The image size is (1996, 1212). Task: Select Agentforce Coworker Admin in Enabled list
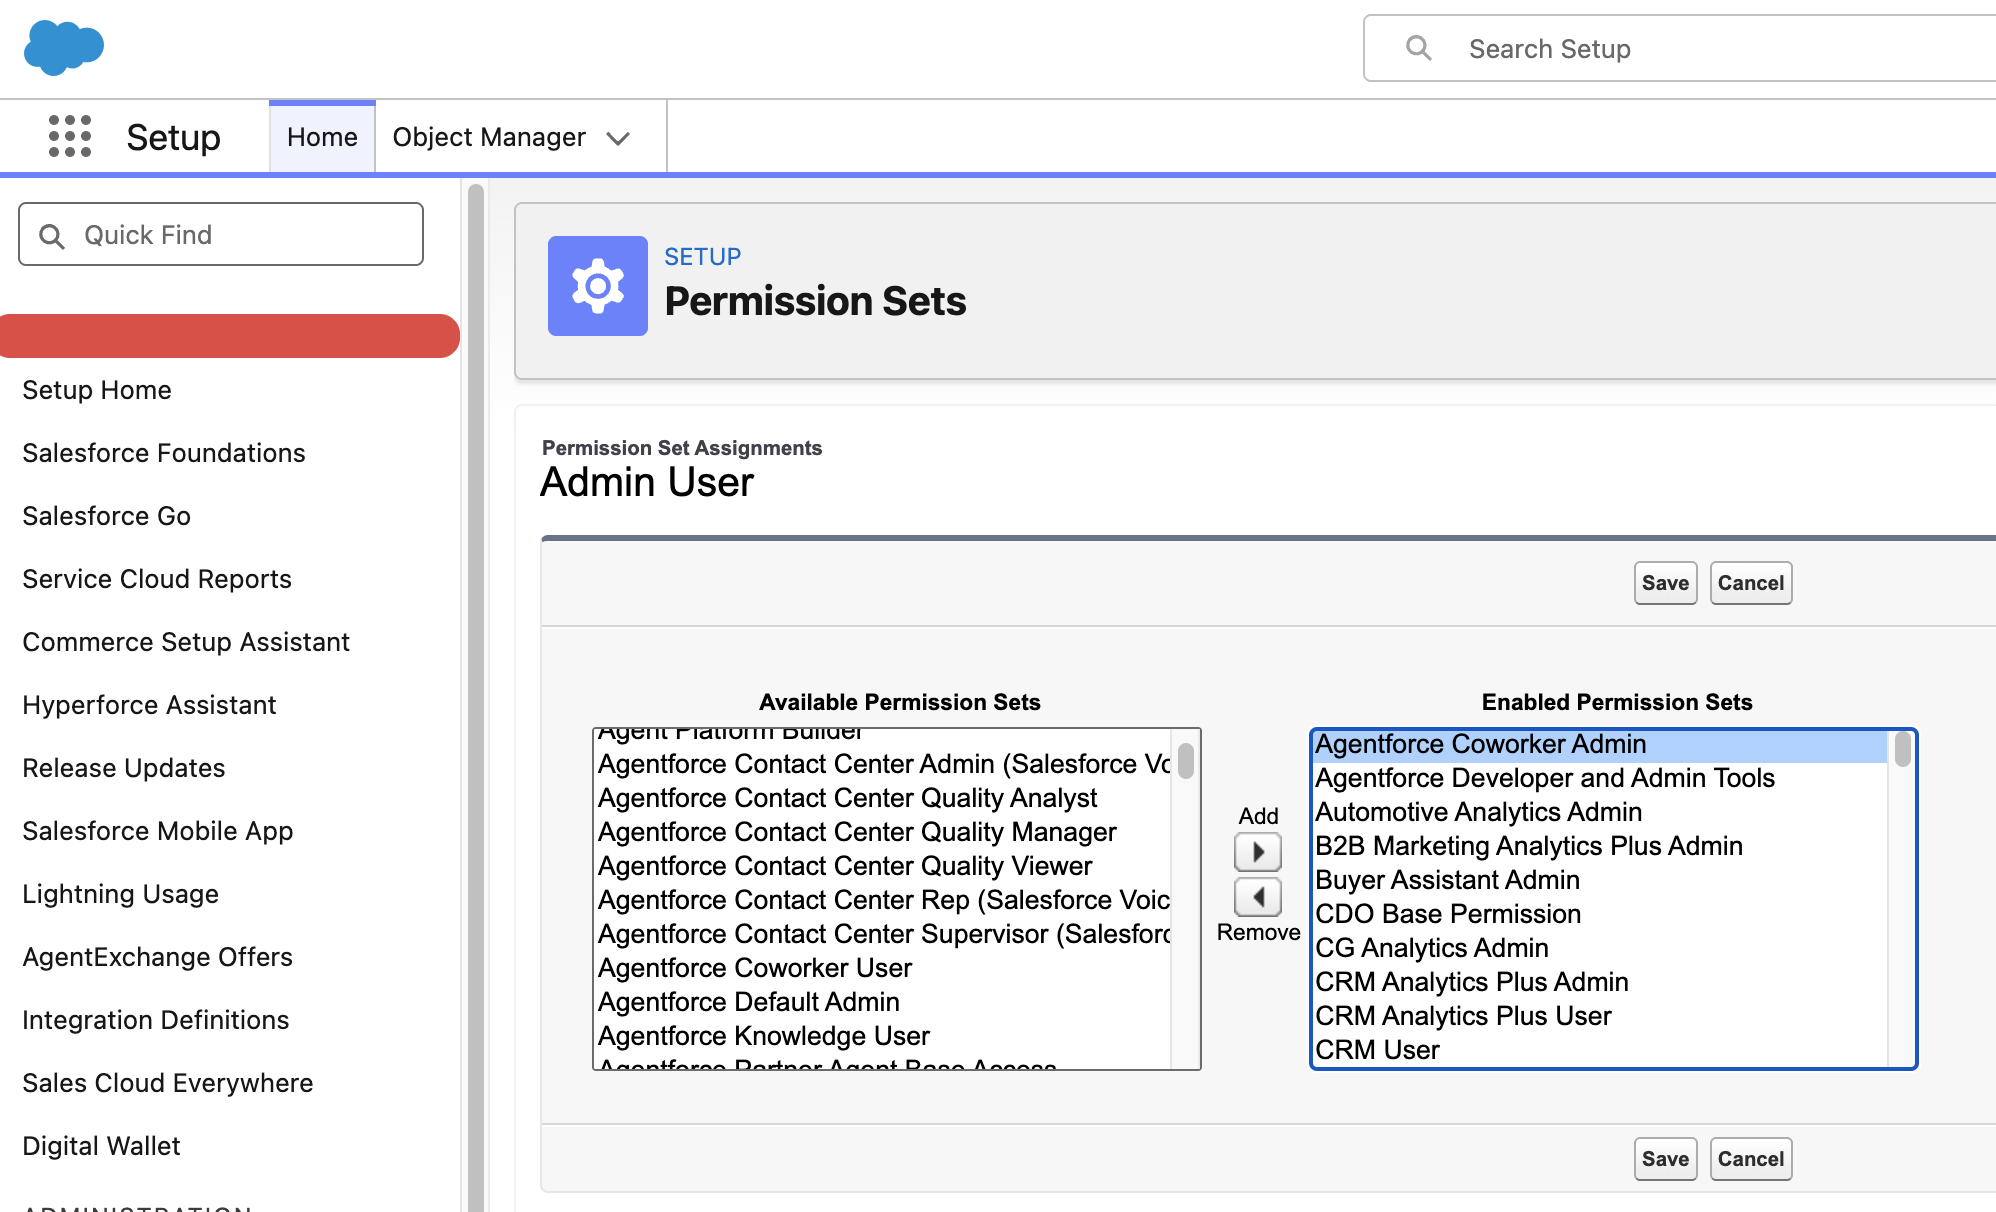coord(1600,745)
